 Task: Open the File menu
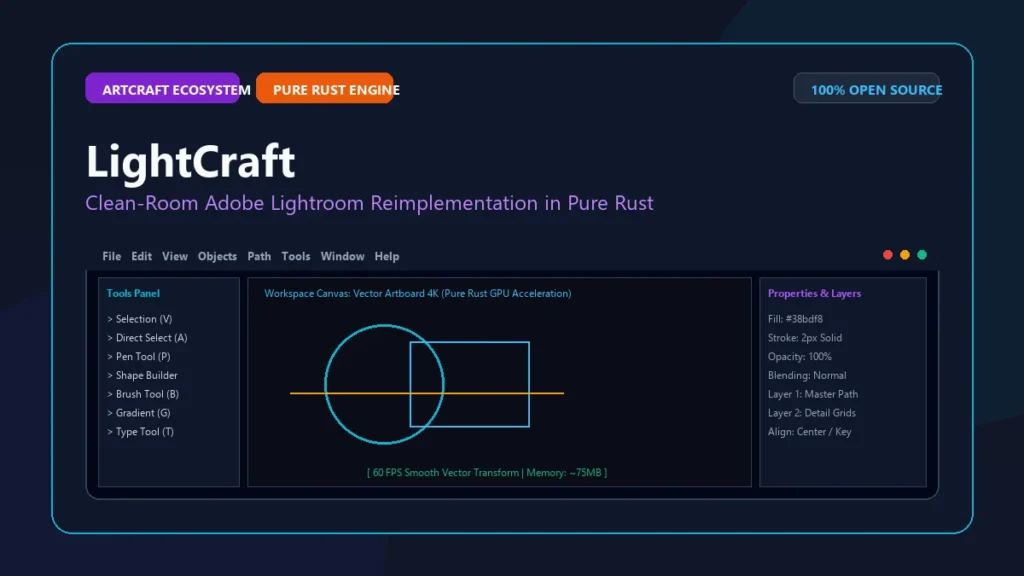pos(112,256)
